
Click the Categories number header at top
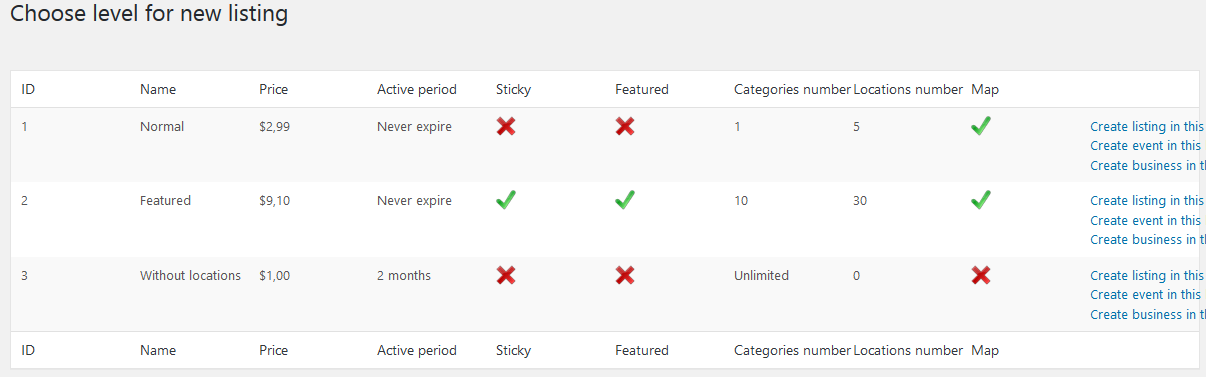pos(792,90)
